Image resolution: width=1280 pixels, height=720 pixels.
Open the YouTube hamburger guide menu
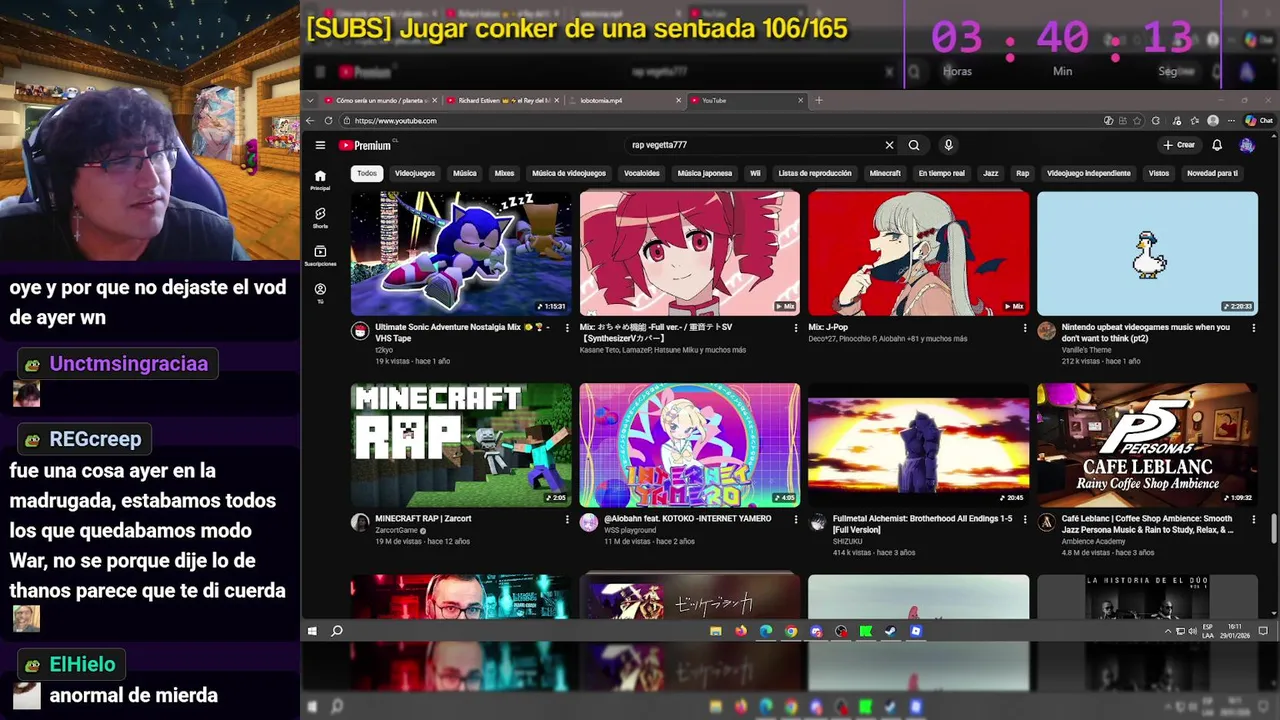tap(320, 145)
